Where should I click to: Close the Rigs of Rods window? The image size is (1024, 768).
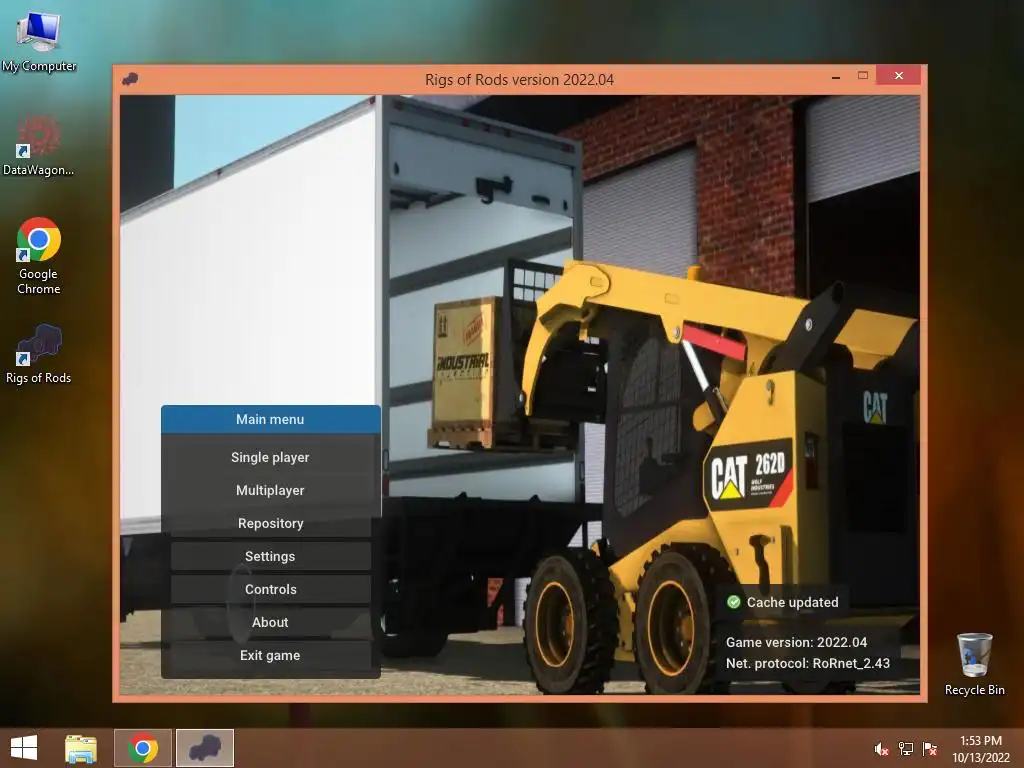point(899,76)
